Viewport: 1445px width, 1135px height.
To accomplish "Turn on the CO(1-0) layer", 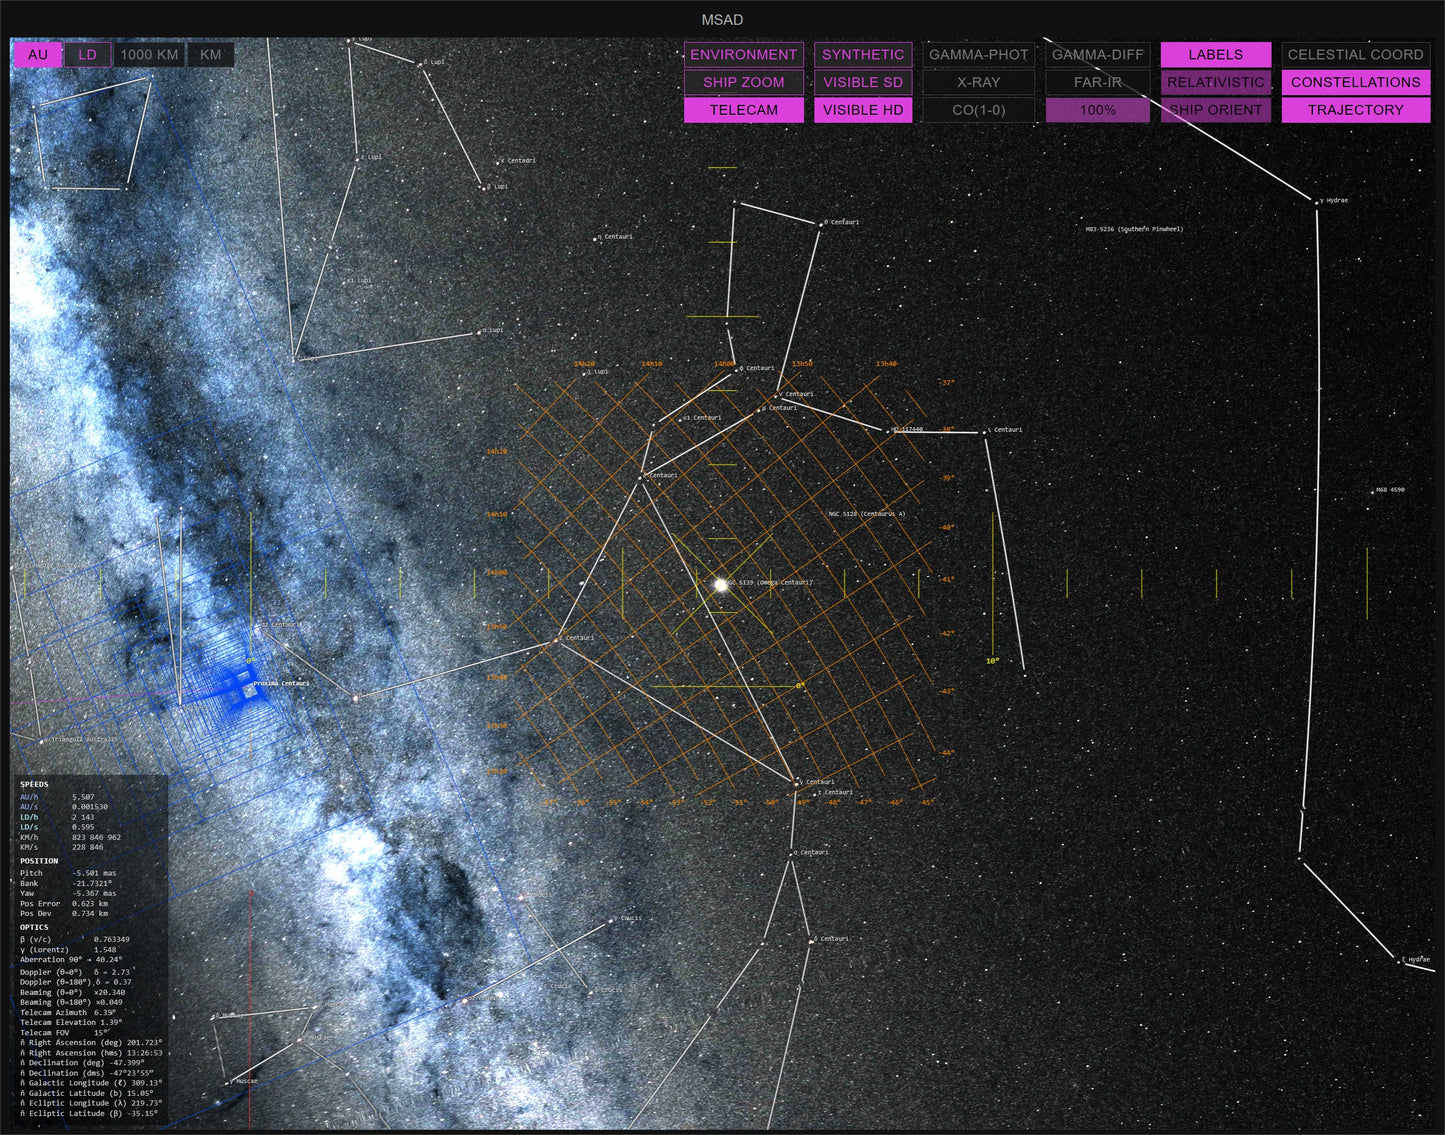I will tap(978, 110).
